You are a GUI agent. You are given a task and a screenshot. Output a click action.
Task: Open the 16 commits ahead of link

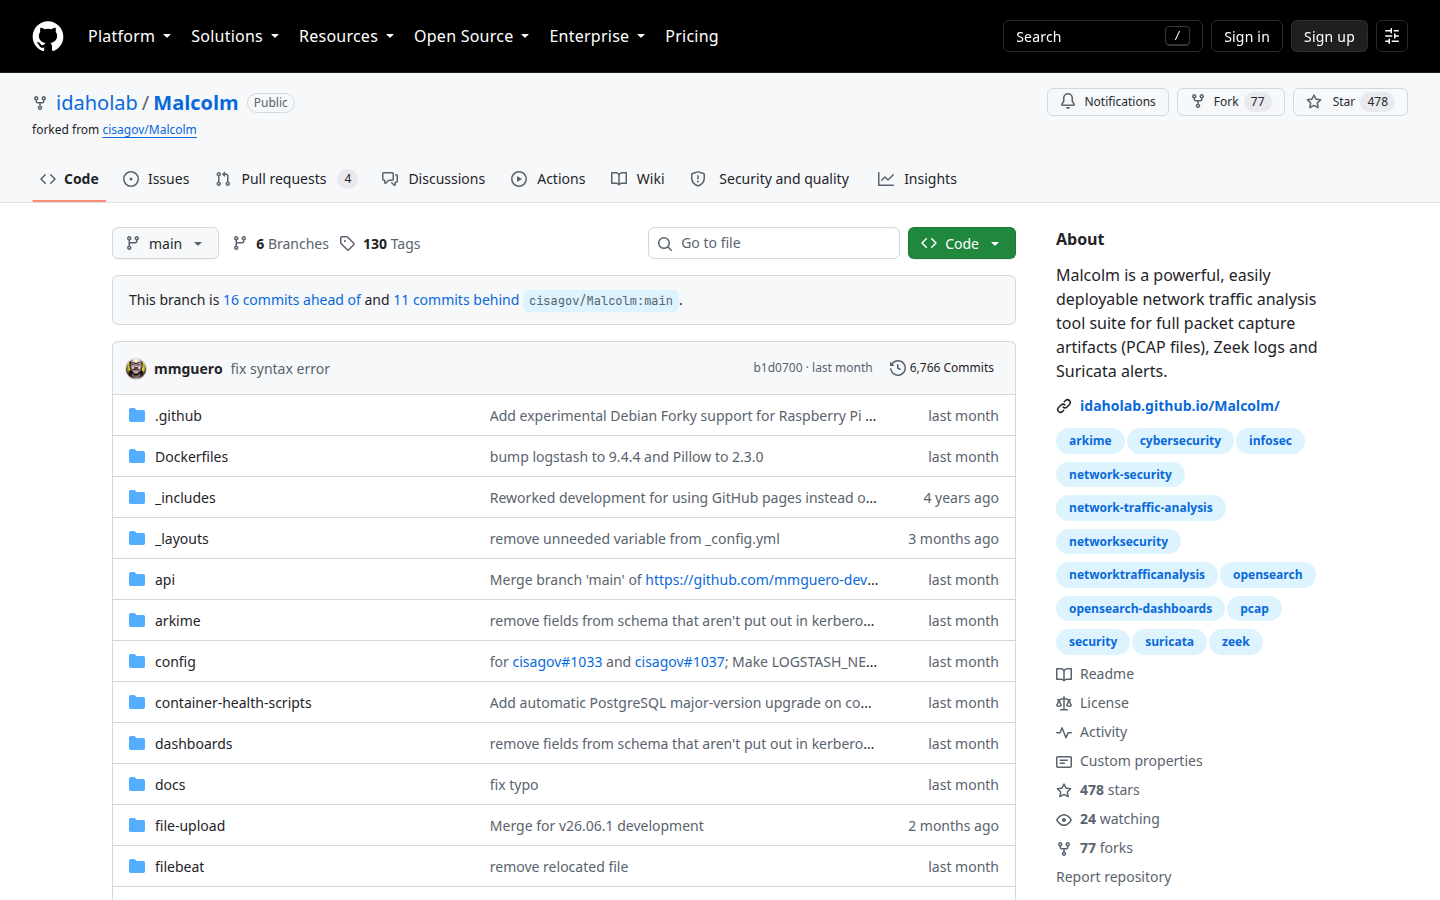pos(292,300)
